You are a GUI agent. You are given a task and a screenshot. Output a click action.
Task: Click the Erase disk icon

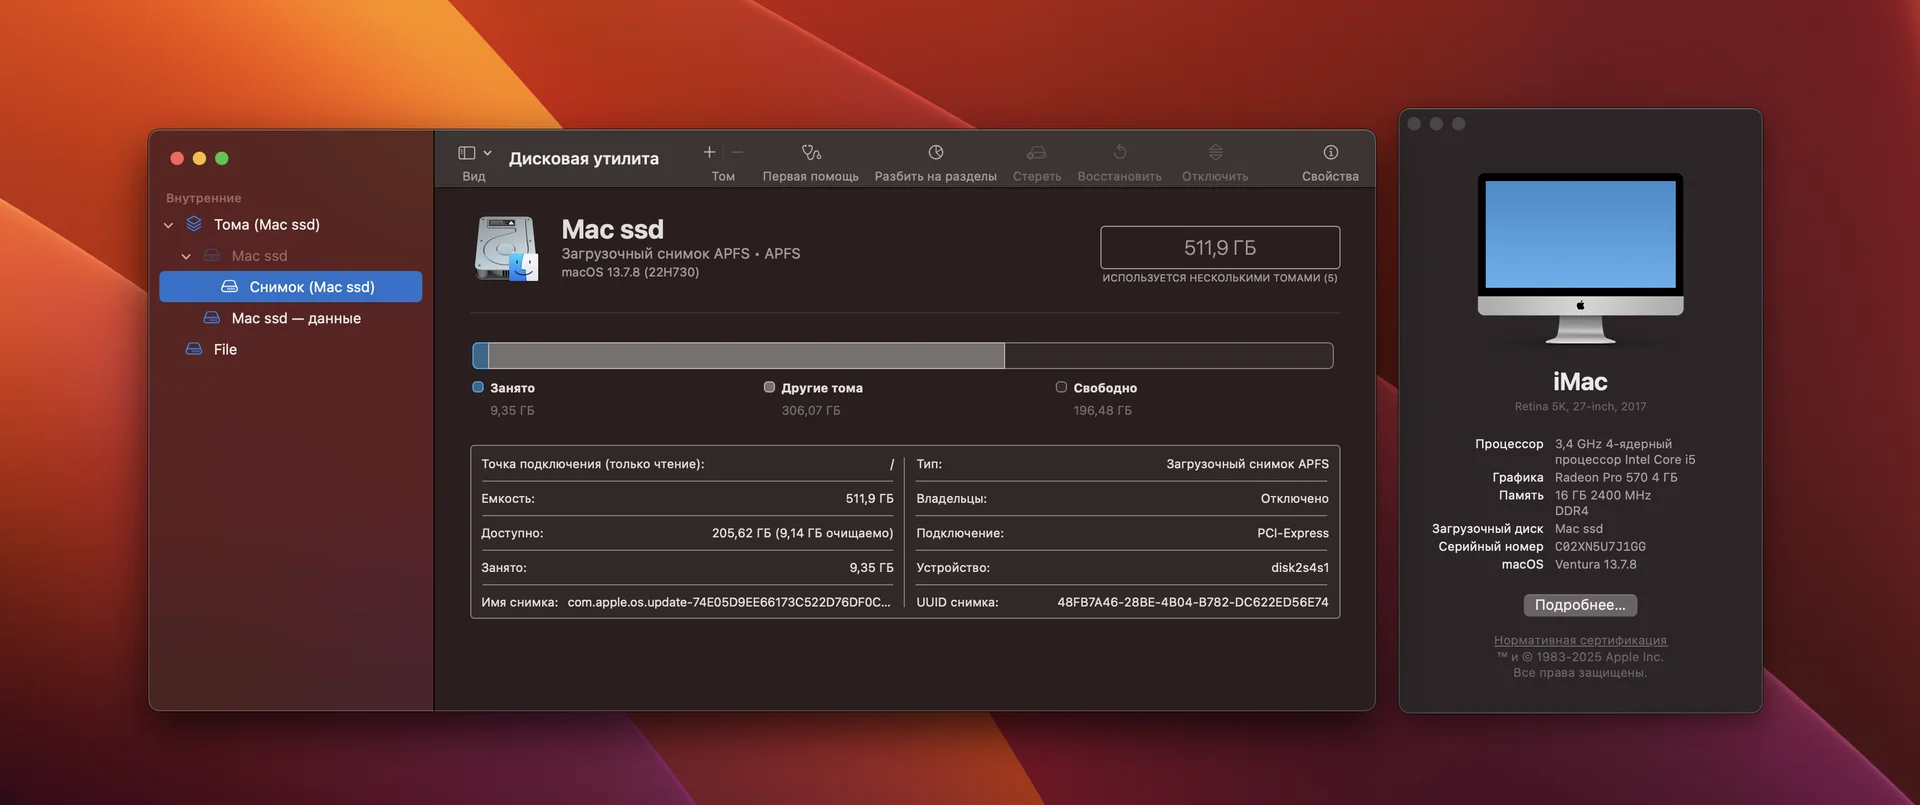click(x=1037, y=152)
